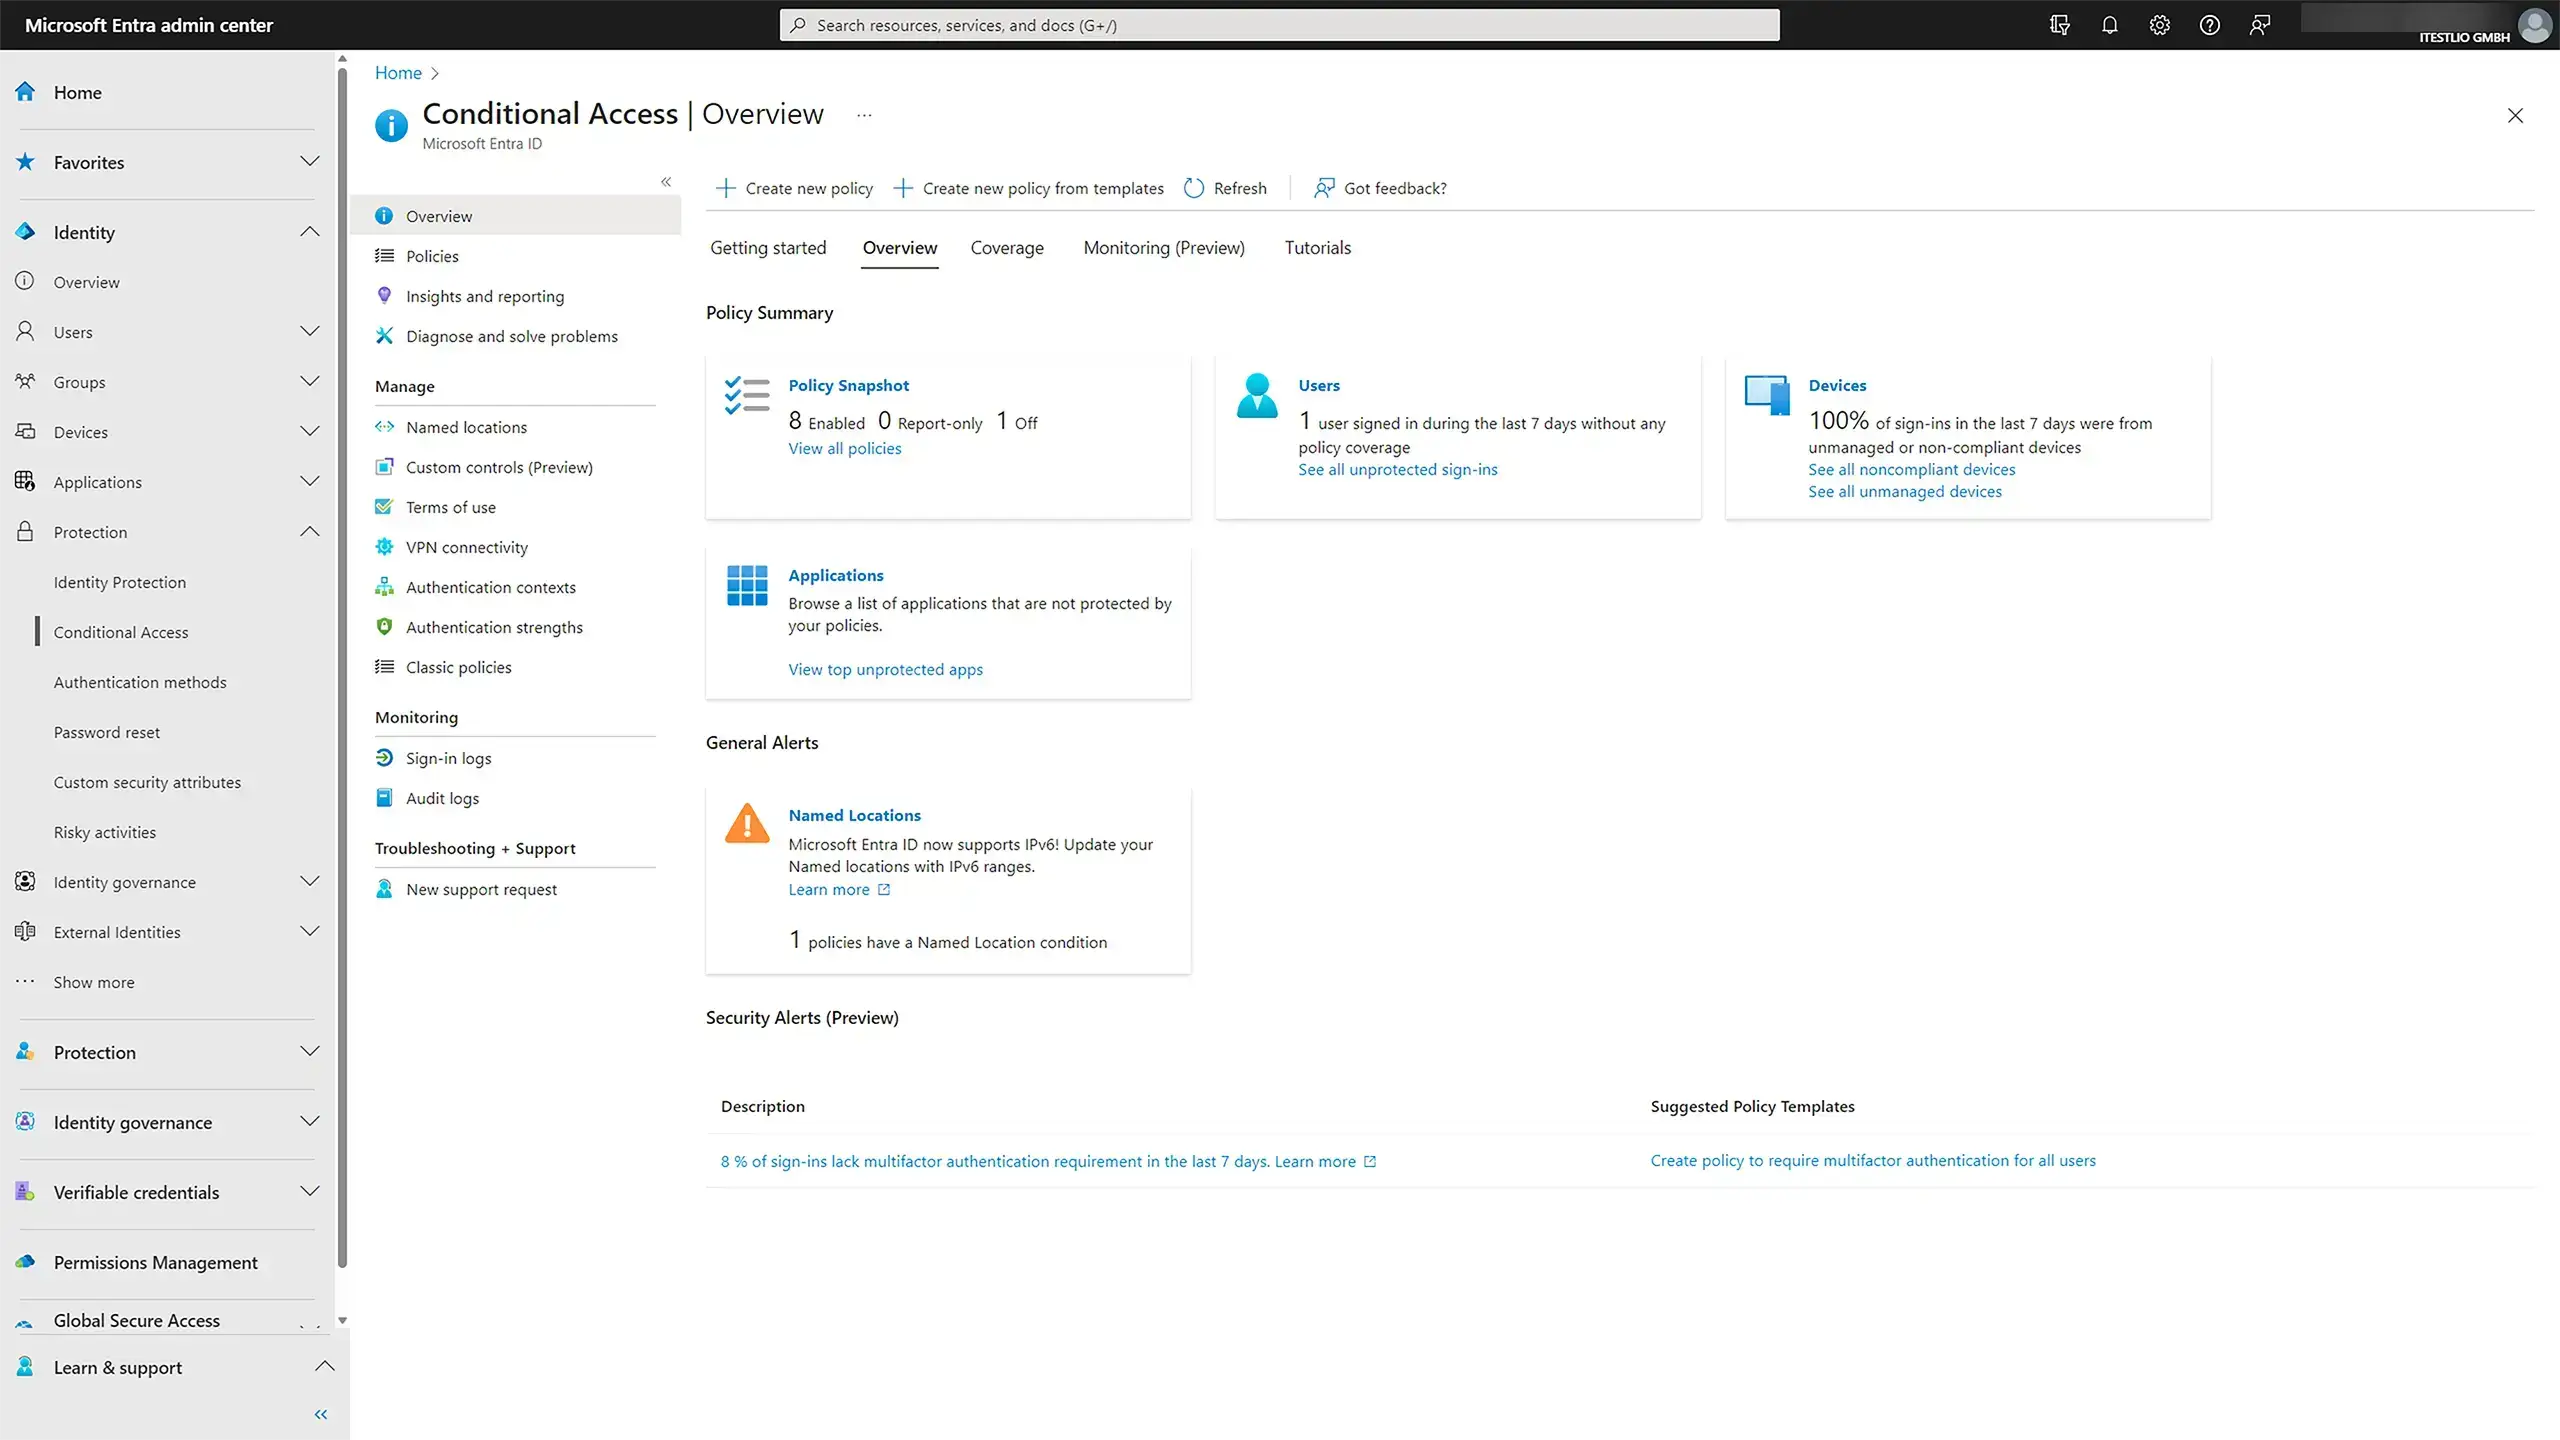Open the ellipsis more options next to title
The width and height of the screenshot is (2560, 1440).
click(864, 115)
